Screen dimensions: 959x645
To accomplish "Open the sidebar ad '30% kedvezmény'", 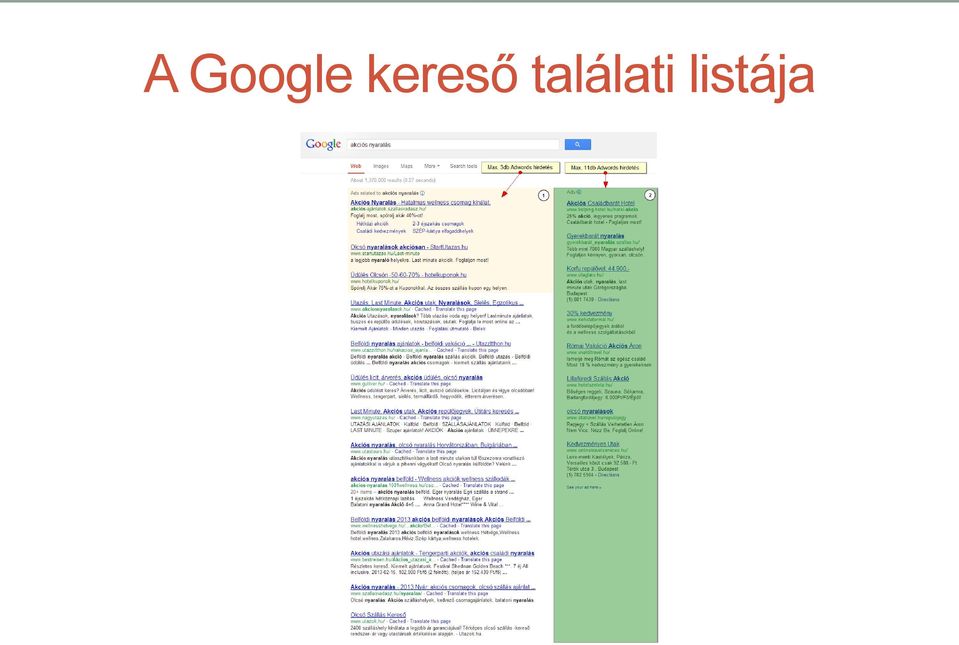I will coord(589,313).
